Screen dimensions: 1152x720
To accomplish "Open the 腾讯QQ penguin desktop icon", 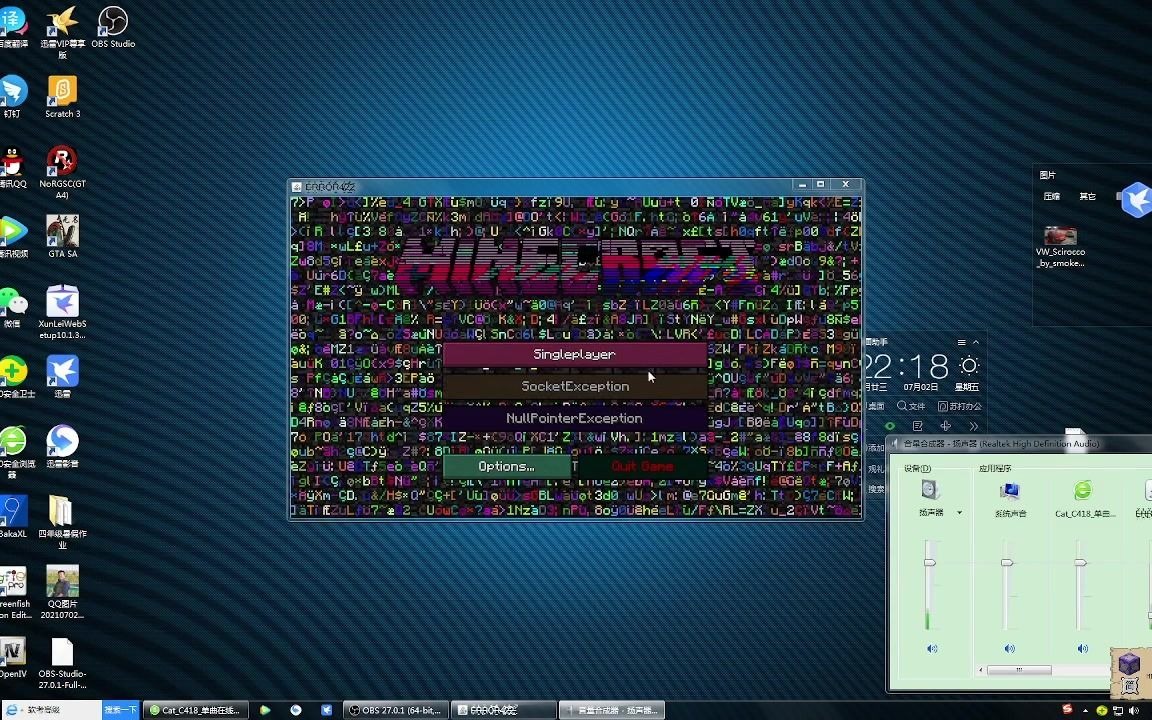I will point(12,166).
